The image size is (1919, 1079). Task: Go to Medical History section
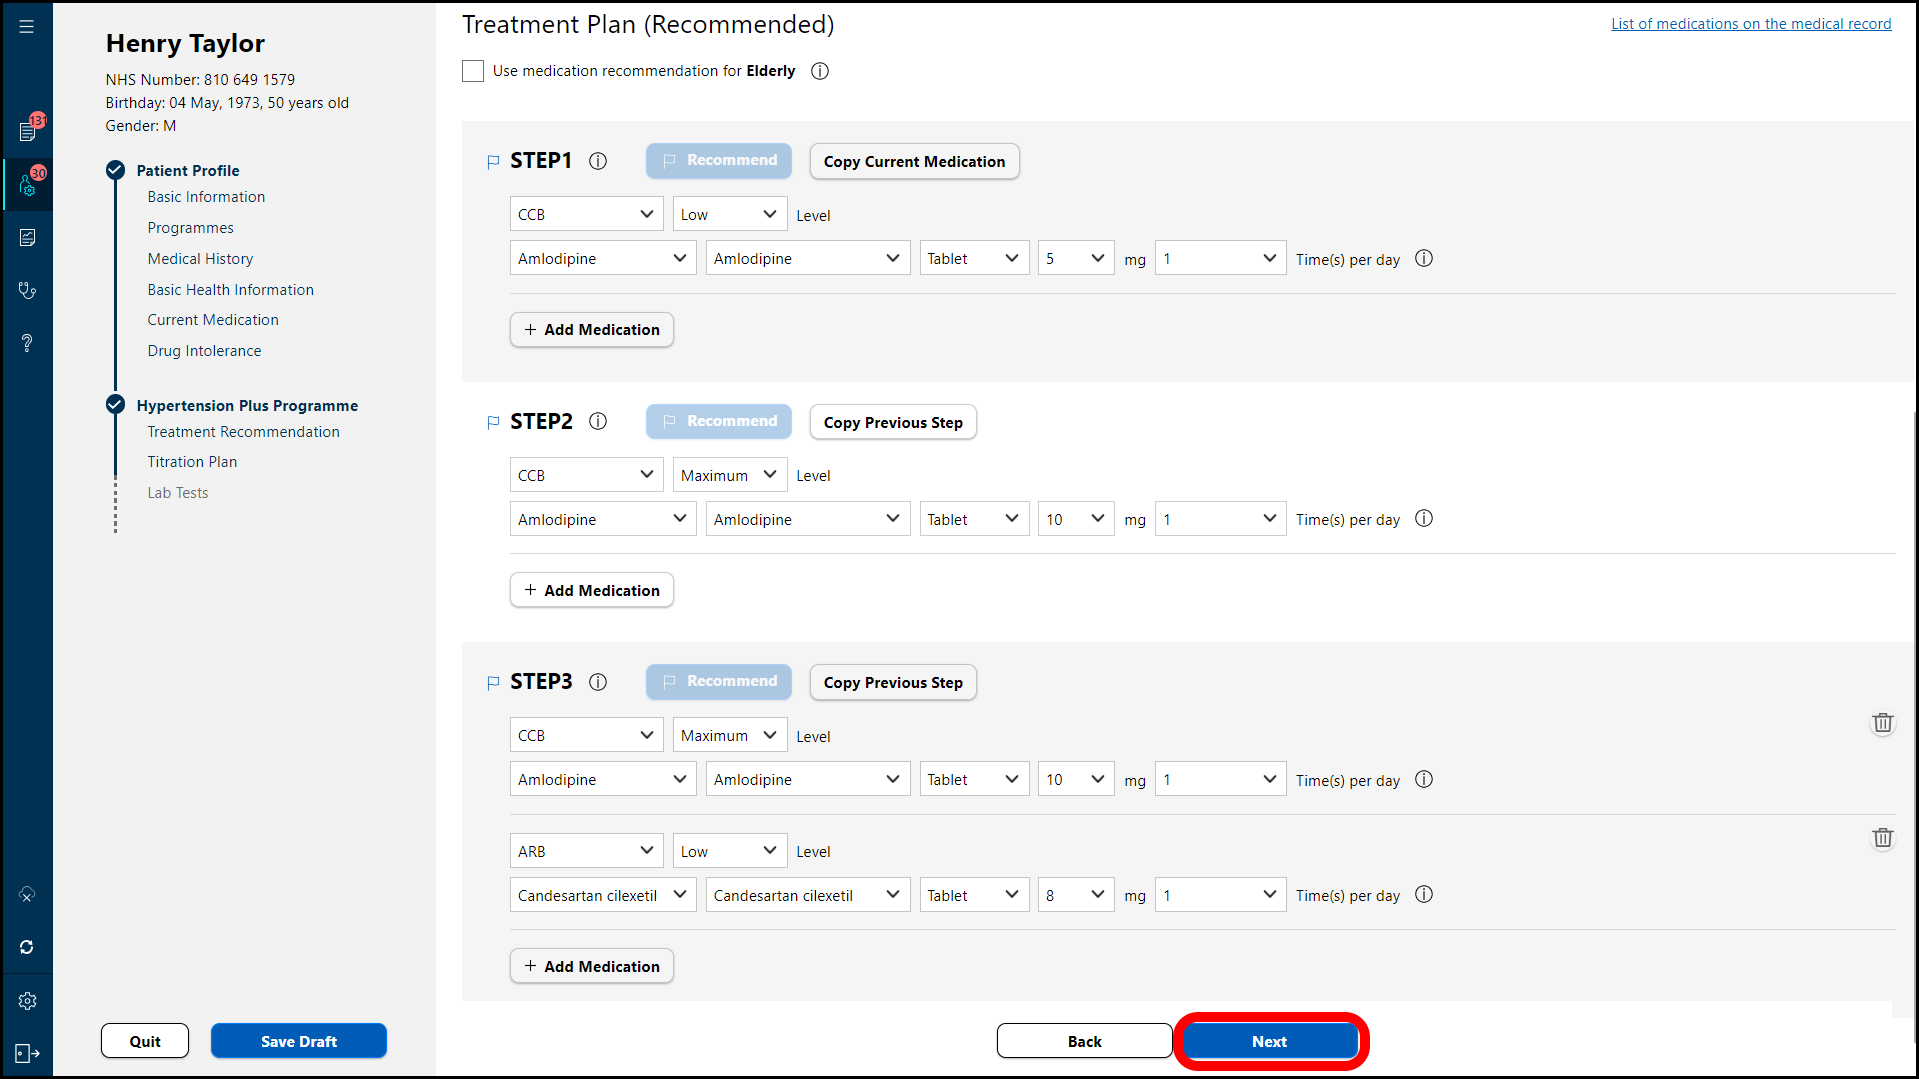(x=200, y=259)
